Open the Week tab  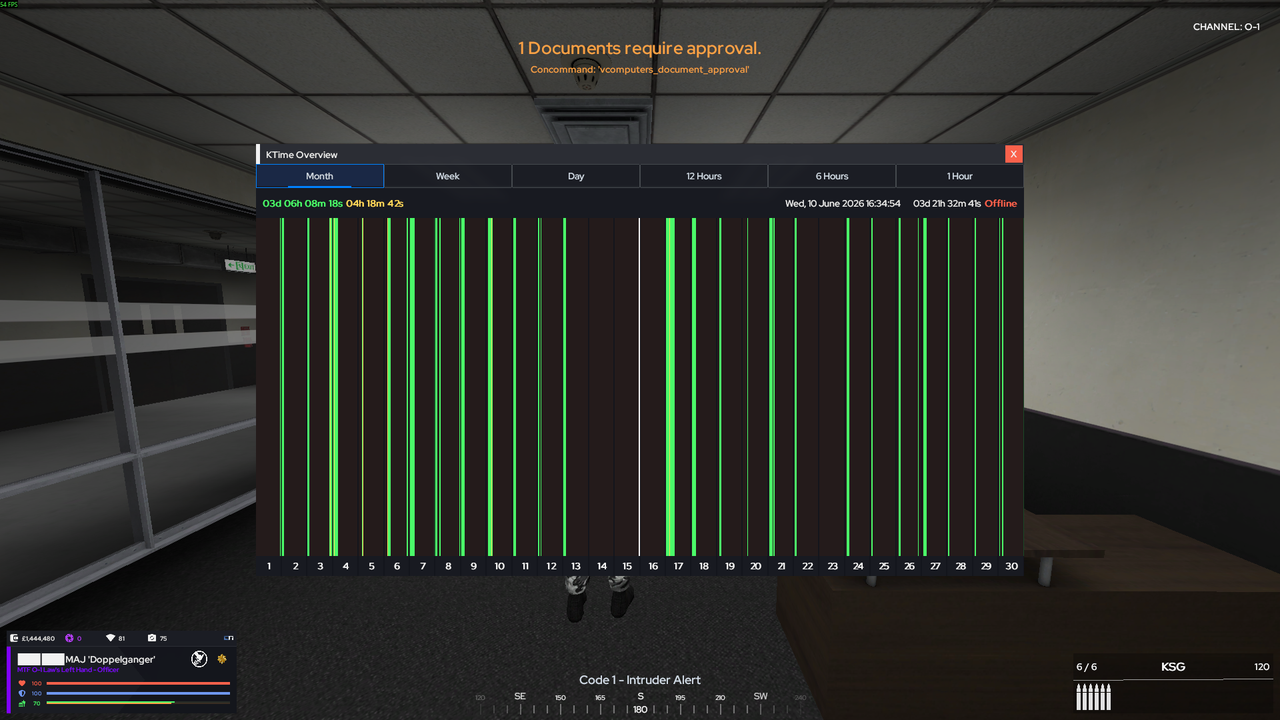(448, 176)
